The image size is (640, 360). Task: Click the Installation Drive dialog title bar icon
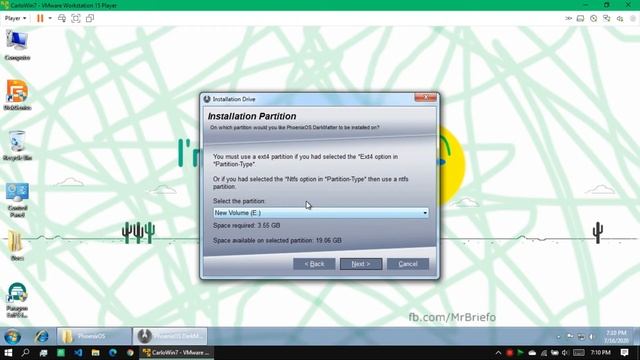pos(207,99)
